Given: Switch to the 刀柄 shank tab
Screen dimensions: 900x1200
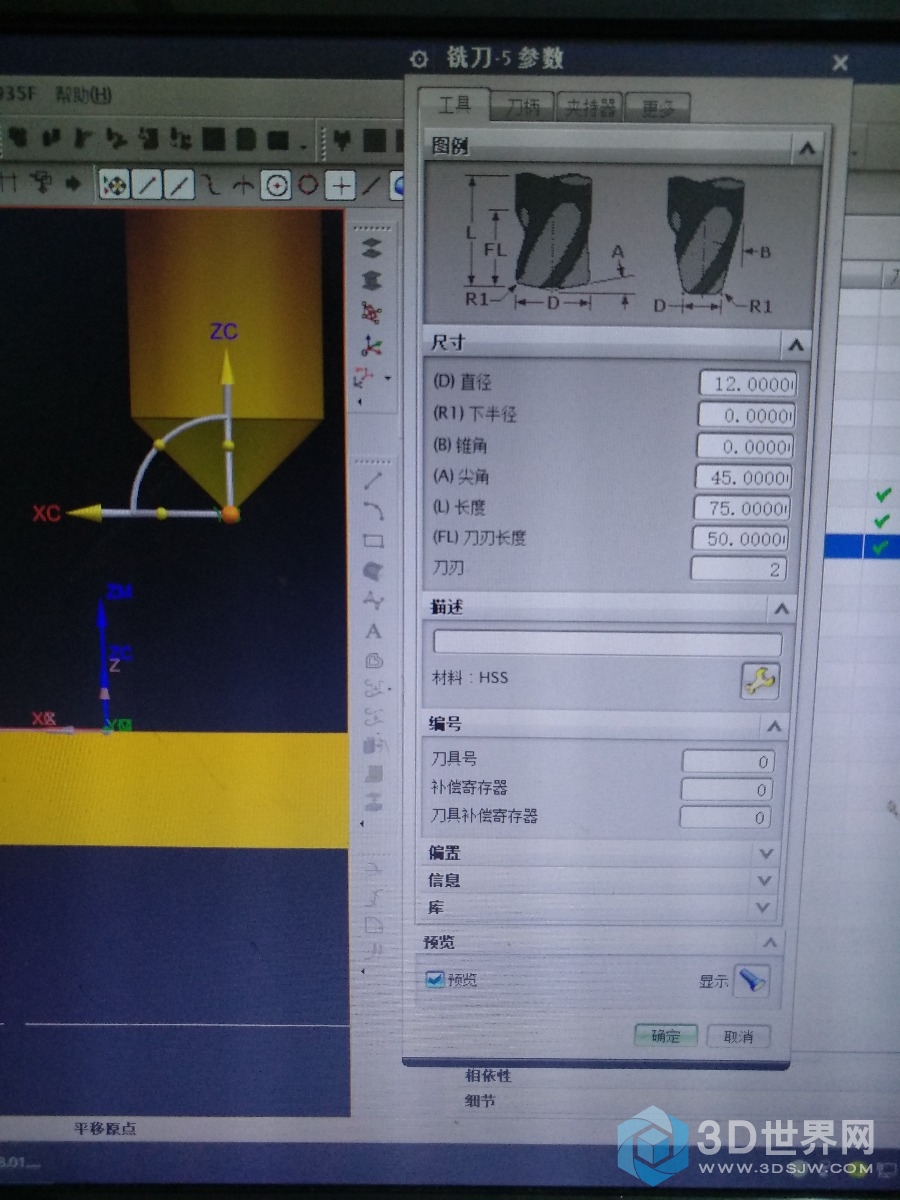Looking at the screenshot, I should [x=525, y=107].
